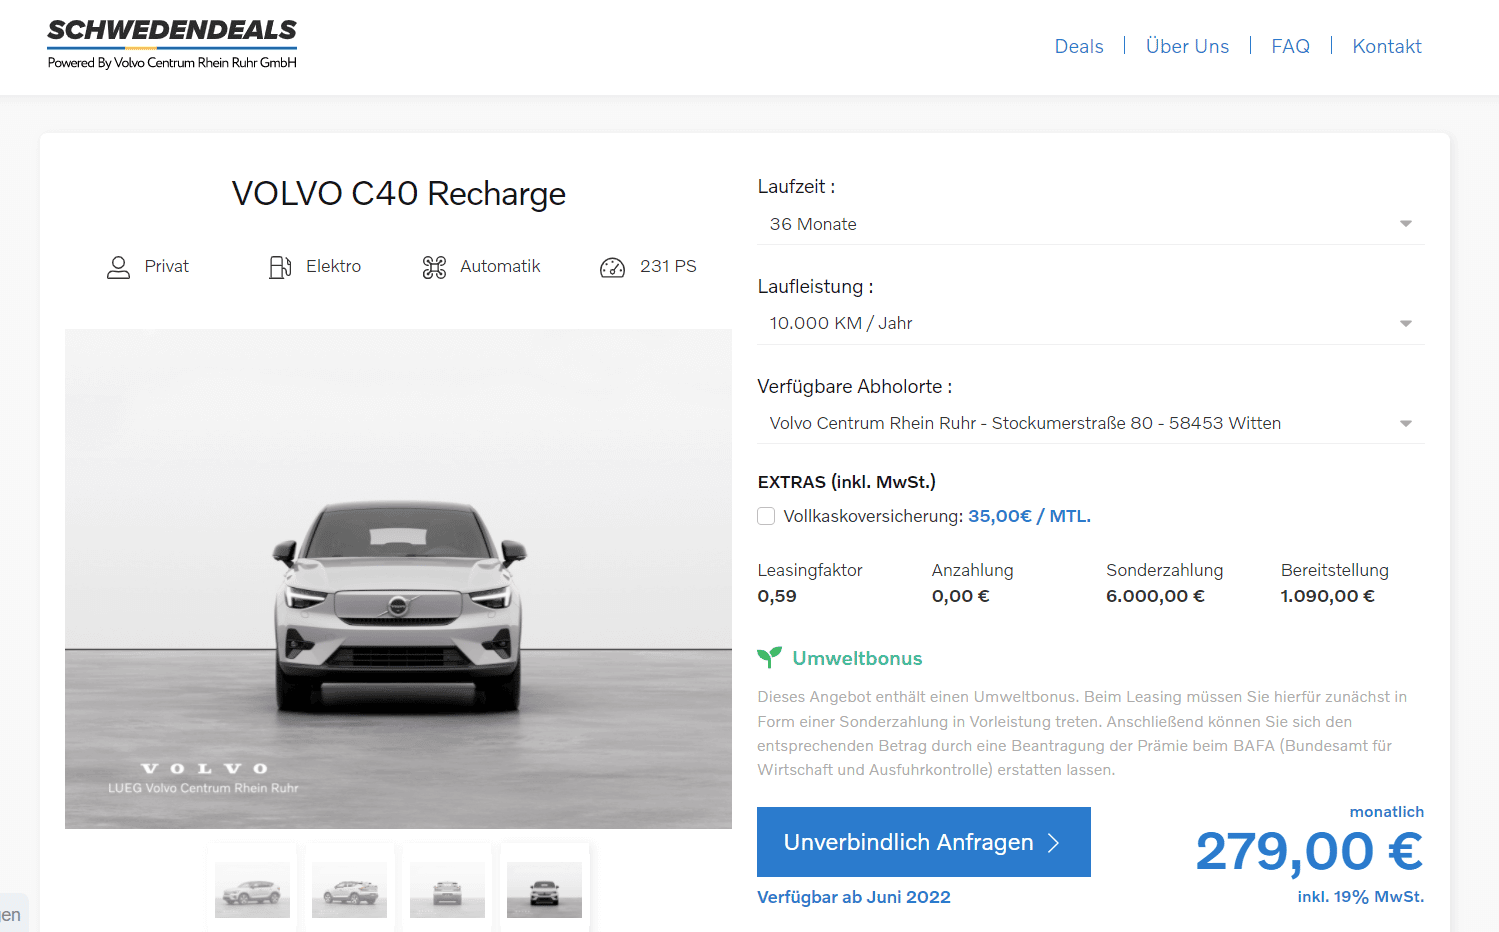Click the 231 PS speedometer icon
This screenshot has height=932, width=1499.
612,267
